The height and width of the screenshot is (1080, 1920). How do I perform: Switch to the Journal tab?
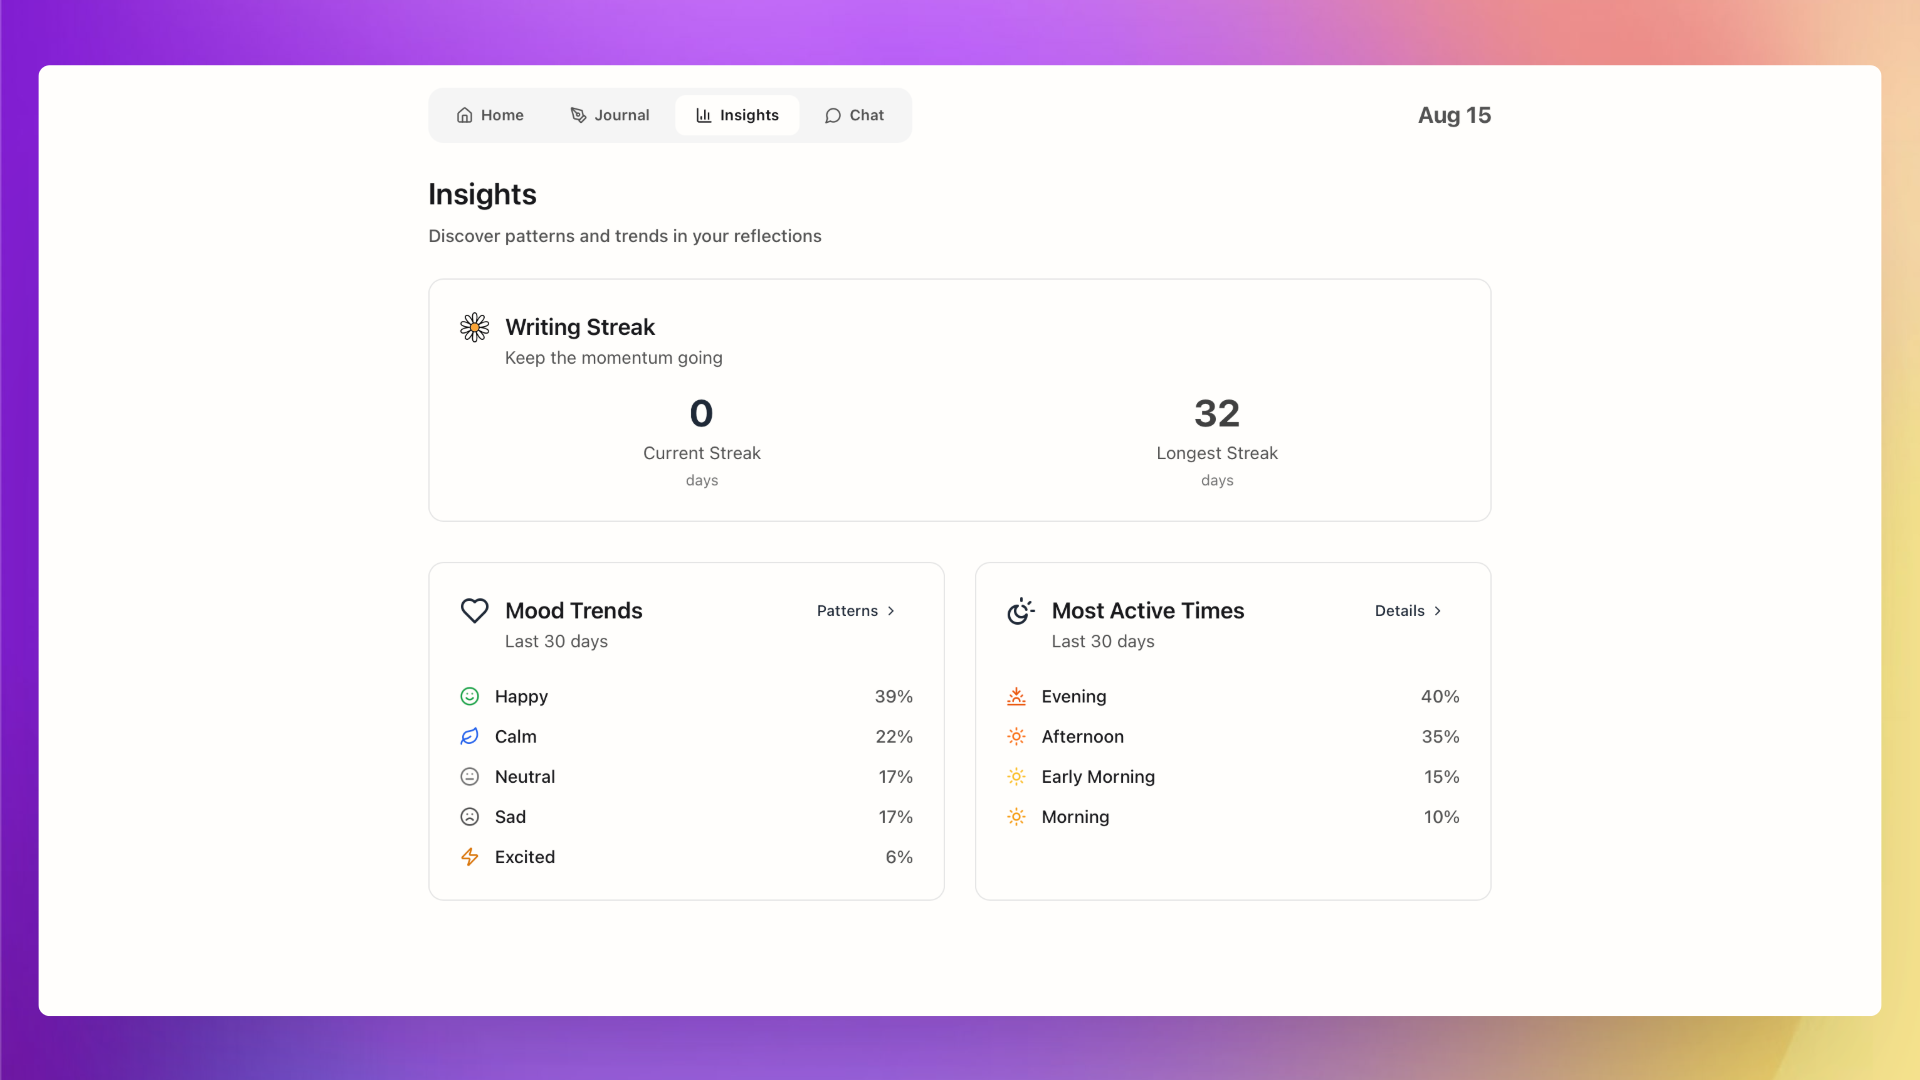pyautogui.click(x=609, y=115)
